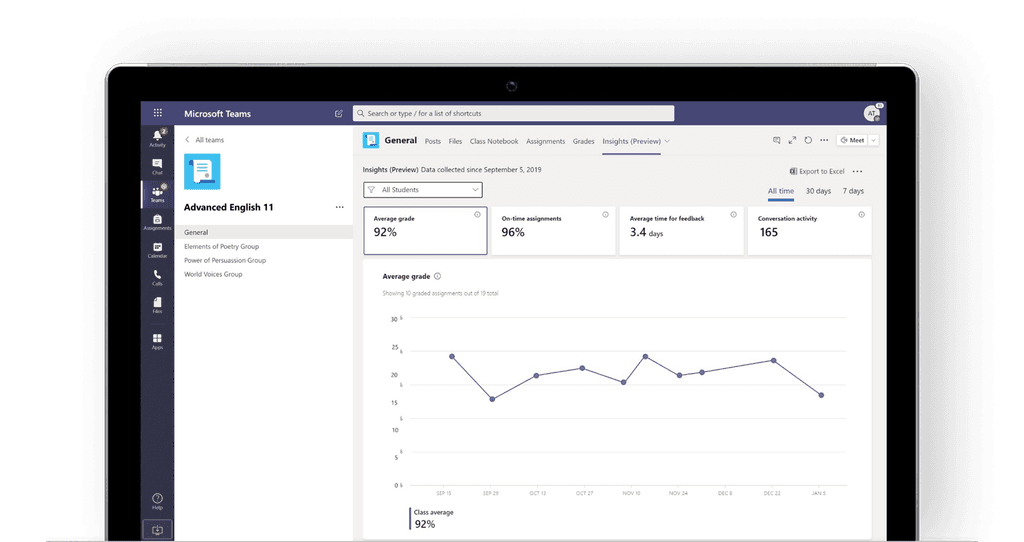Open Calendar in the left rail
Viewport: 1024px width, 542px height.
157,250
